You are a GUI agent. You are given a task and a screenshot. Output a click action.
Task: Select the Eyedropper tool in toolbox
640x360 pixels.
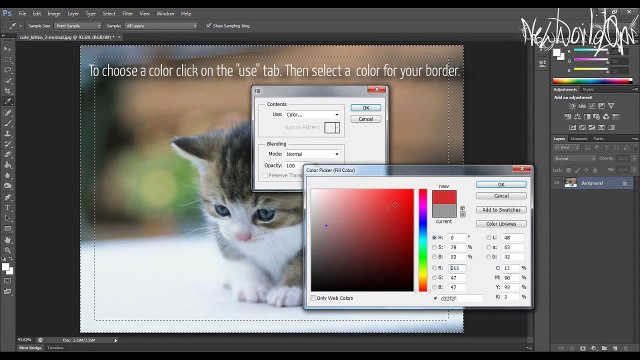point(8,101)
